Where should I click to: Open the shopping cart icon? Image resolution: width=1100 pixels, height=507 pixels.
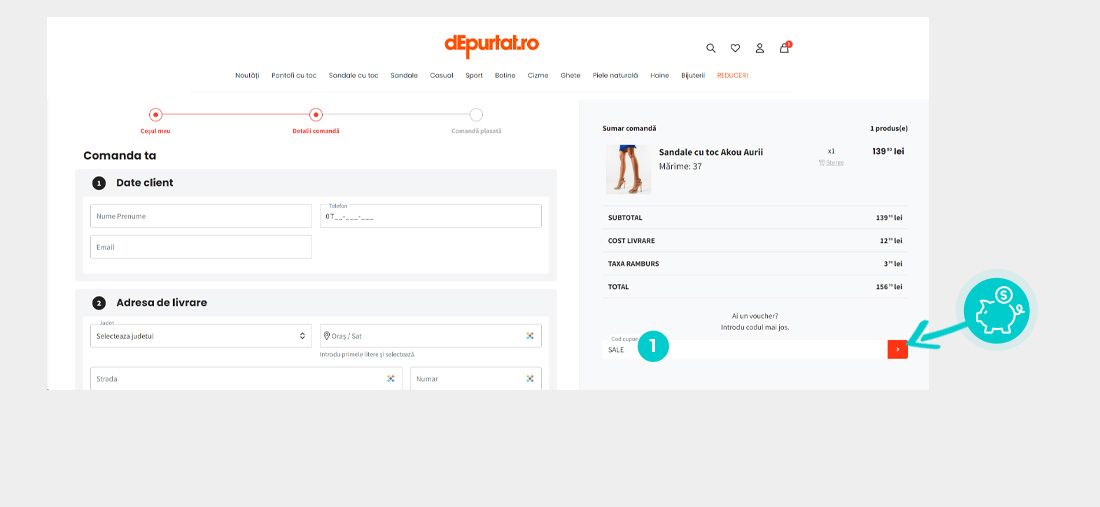coord(784,48)
